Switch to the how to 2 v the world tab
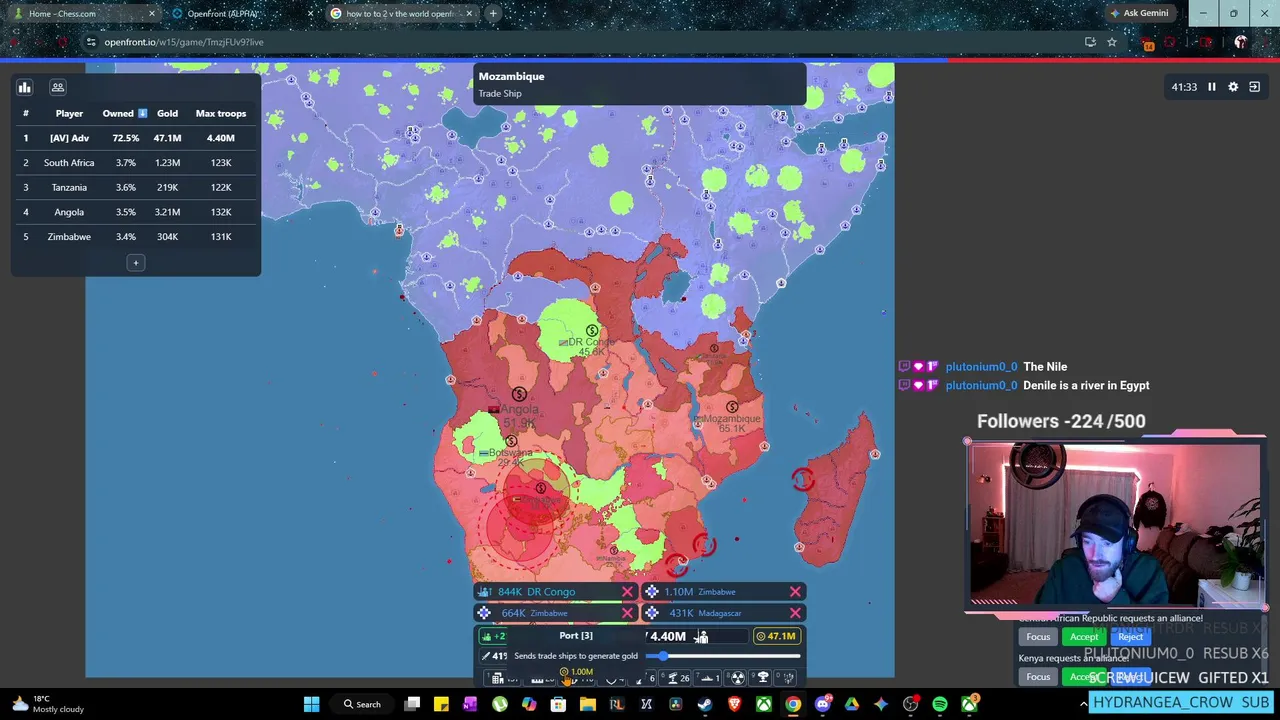Viewport: 1280px width, 720px height. tap(400, 13)
